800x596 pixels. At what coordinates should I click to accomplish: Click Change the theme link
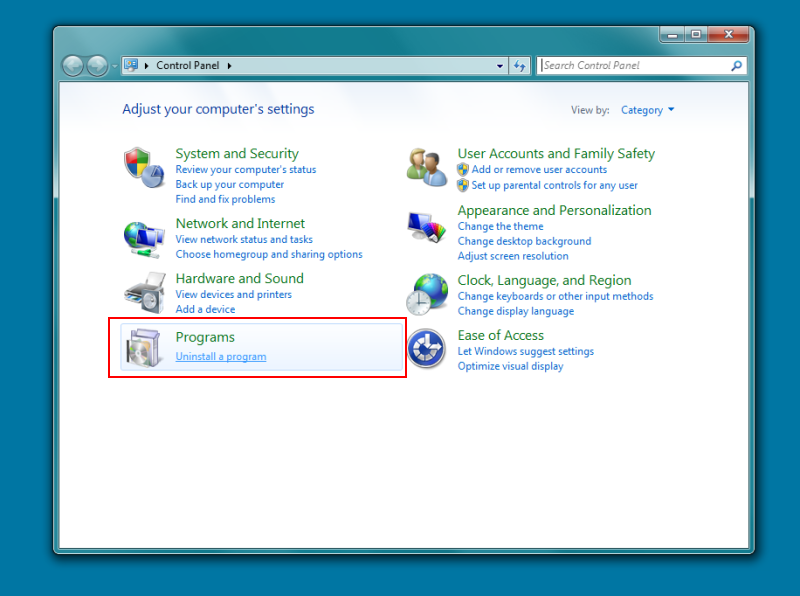click(x=501, y=226)
